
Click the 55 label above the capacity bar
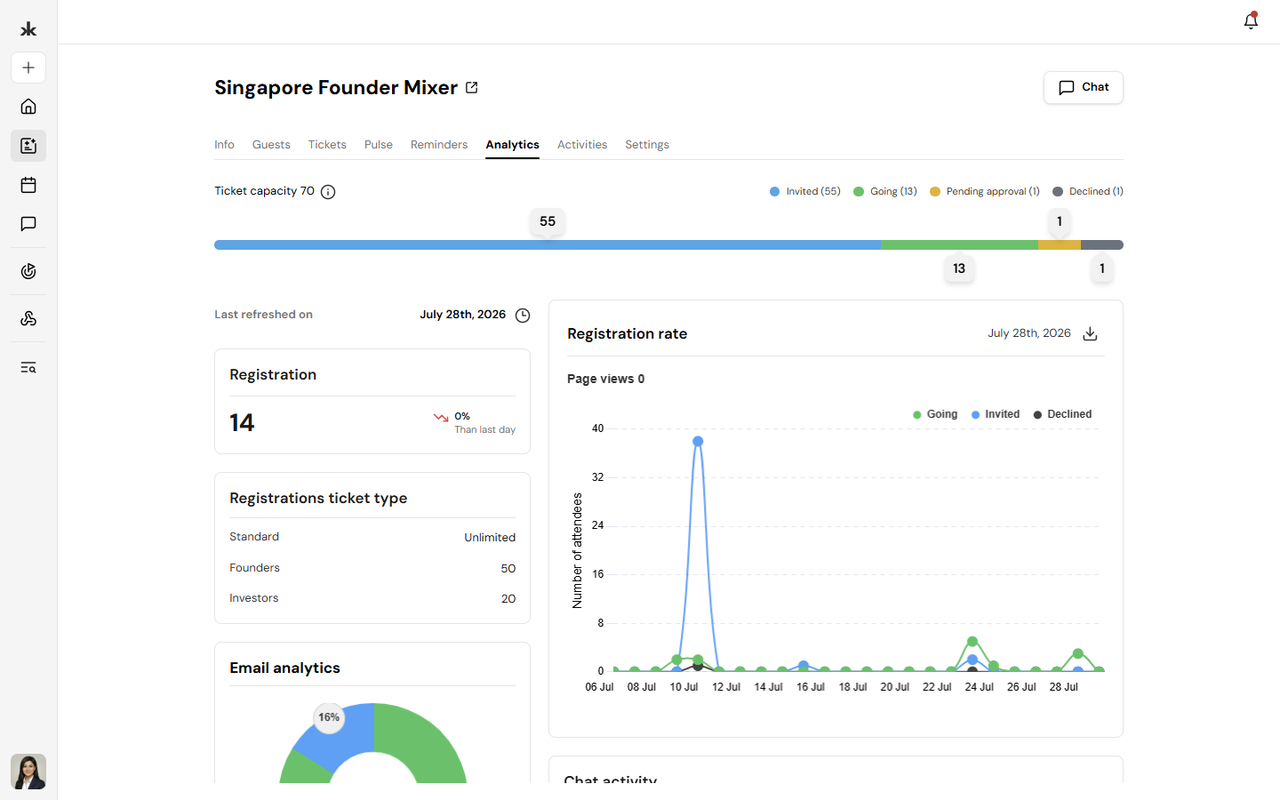[x=547, y=222]
